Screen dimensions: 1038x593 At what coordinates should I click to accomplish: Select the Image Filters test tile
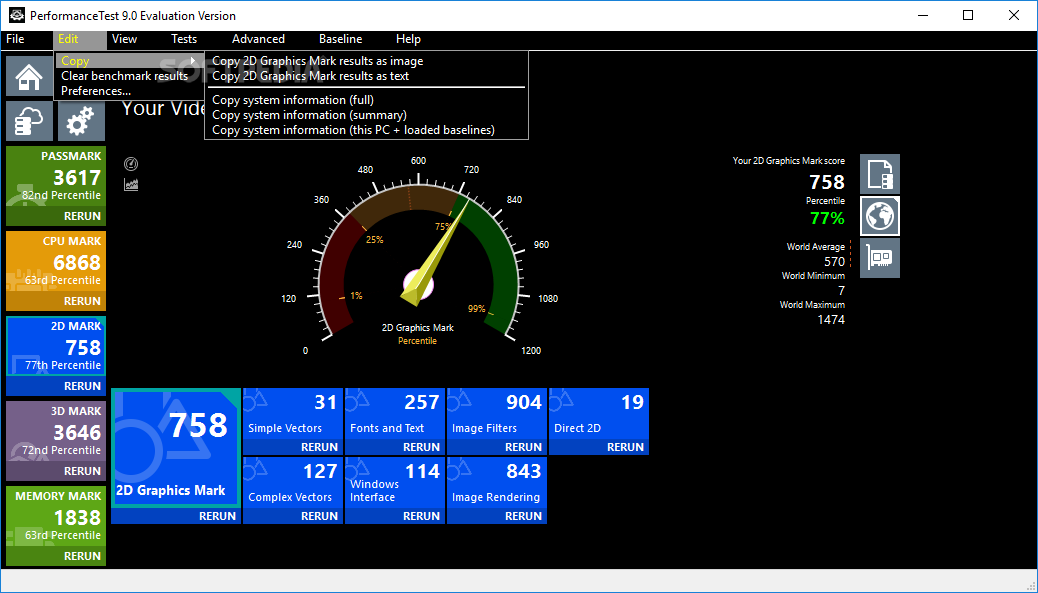pyautogui.click(x=496, y=414)
